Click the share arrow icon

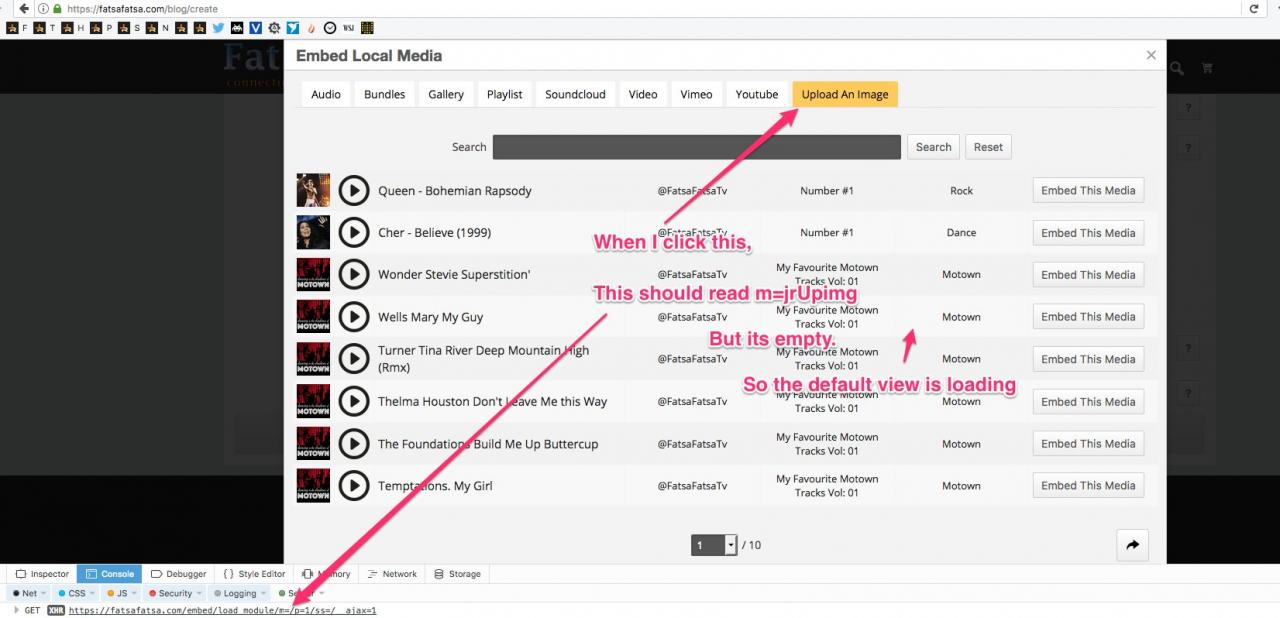1132,545
